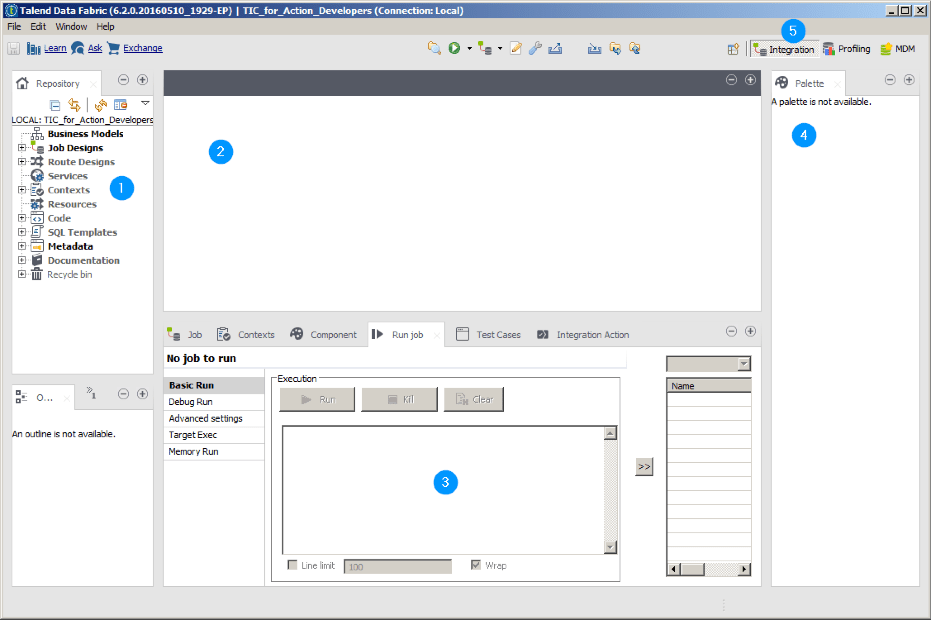Open the Exchange link

(x=142, y=48)
